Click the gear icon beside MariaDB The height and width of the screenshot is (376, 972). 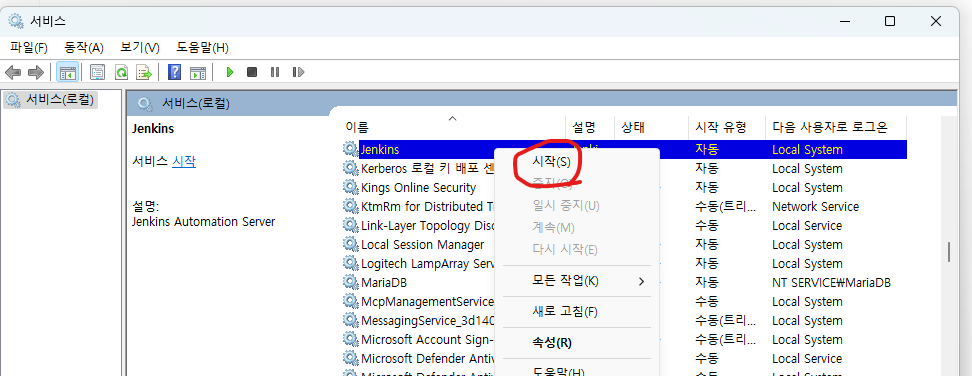[x=351, y=282]
